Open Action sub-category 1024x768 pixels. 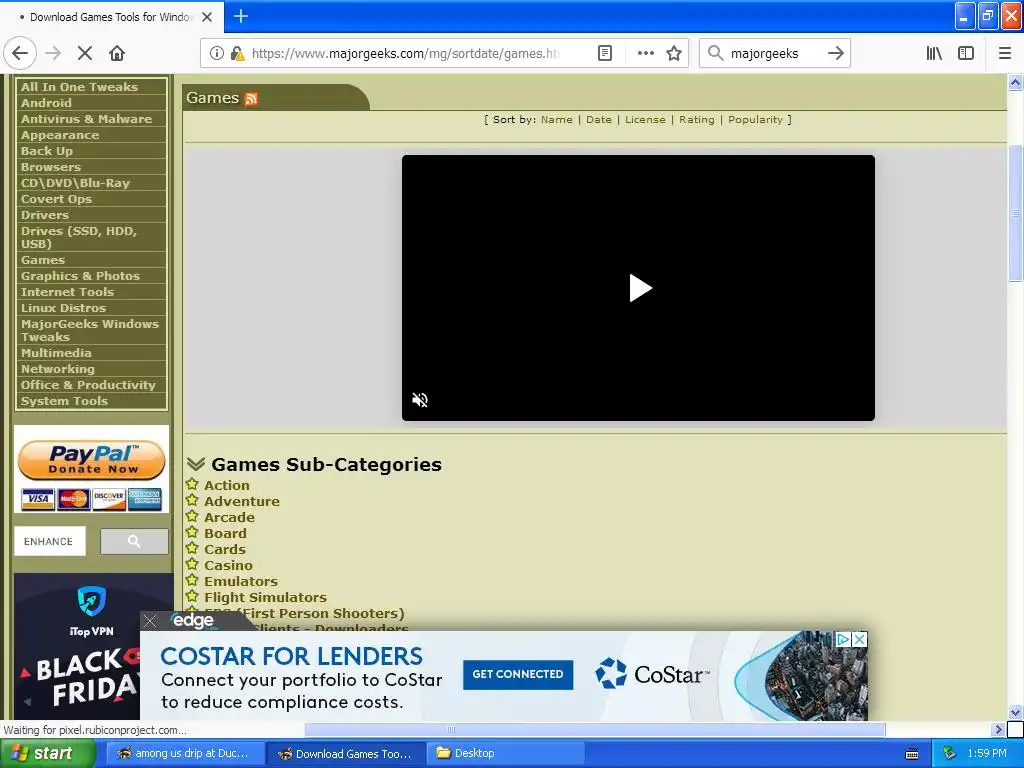[227, 485]
